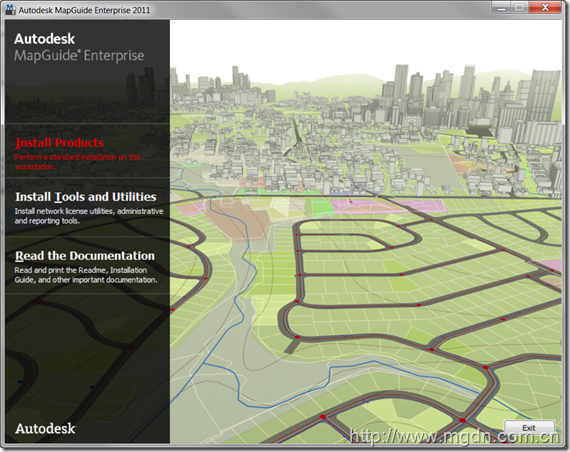570x452 pixels.
Task: Click the window title text
Action: tap(84, 10)
